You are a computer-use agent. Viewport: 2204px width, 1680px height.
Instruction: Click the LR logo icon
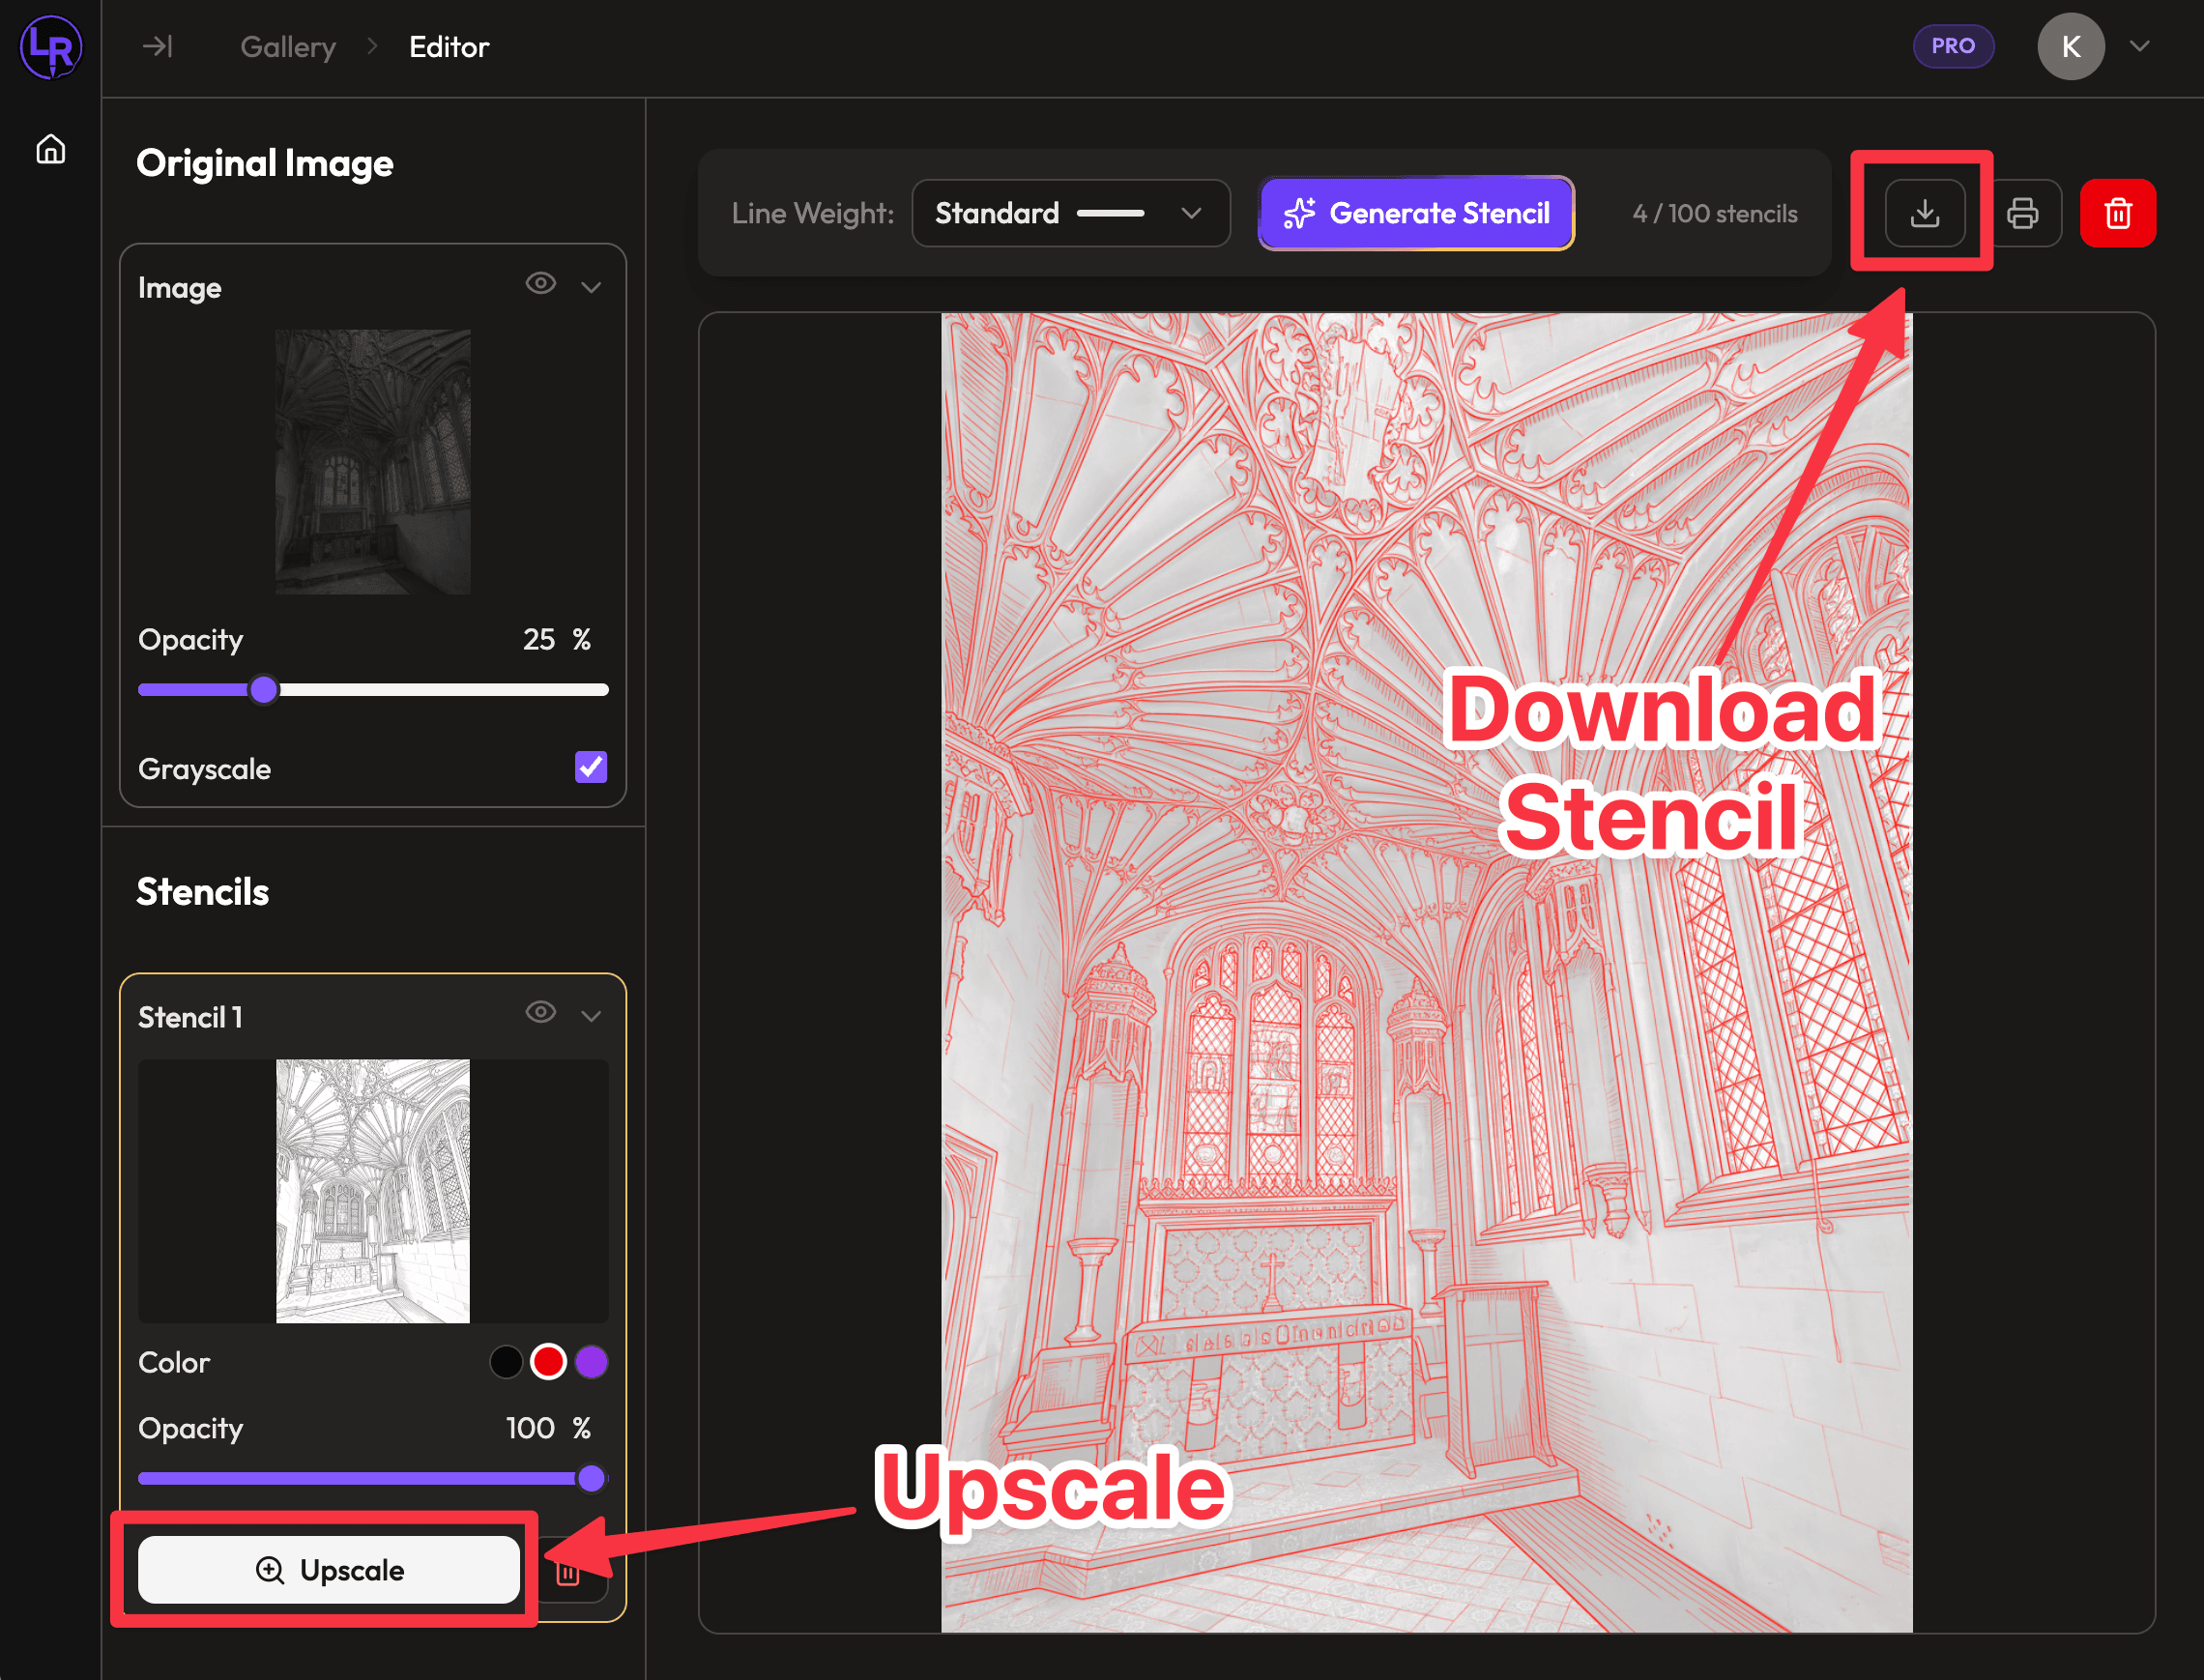[51, 46]
